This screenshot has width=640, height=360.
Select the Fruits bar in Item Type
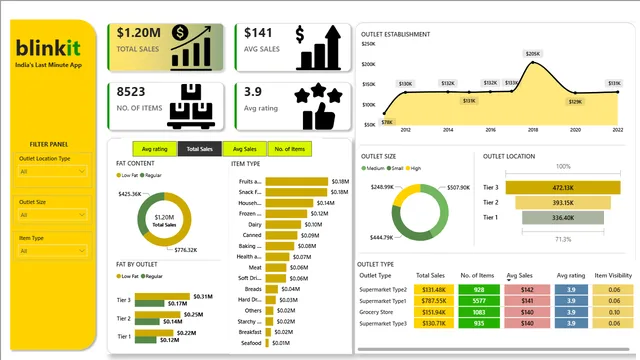pyautogui.click(x=297, y=181)
